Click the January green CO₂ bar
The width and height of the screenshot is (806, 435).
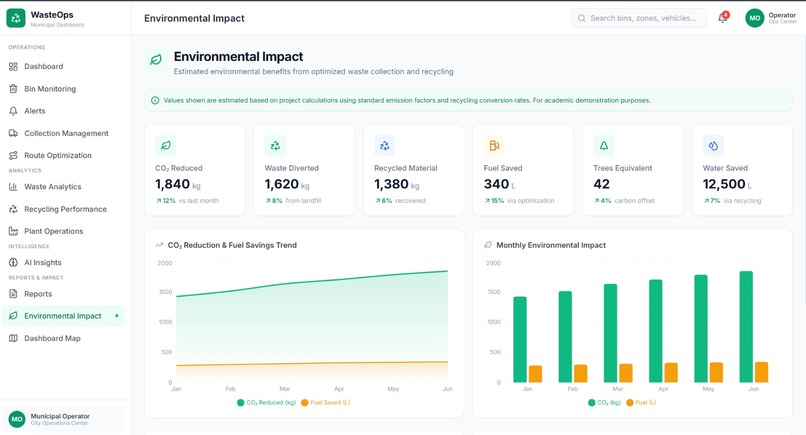click(520, 339)
